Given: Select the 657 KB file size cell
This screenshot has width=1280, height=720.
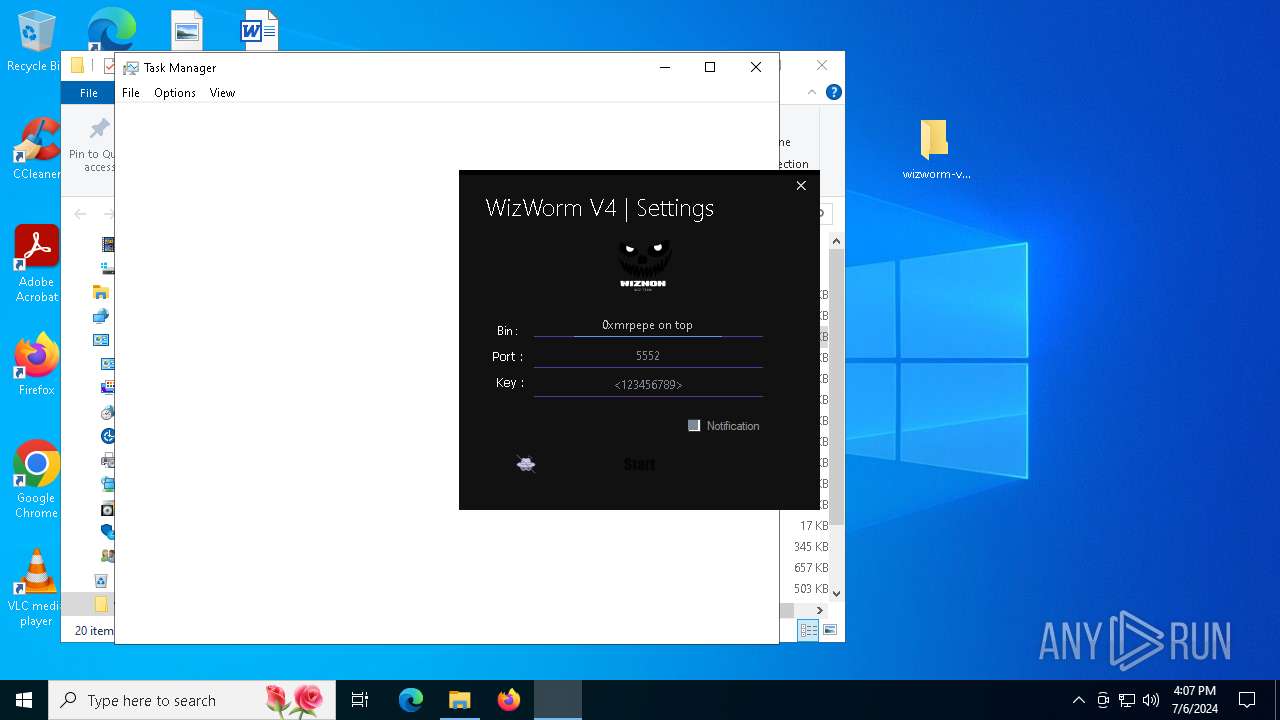Looking at the screenshot, I should 811,568.
